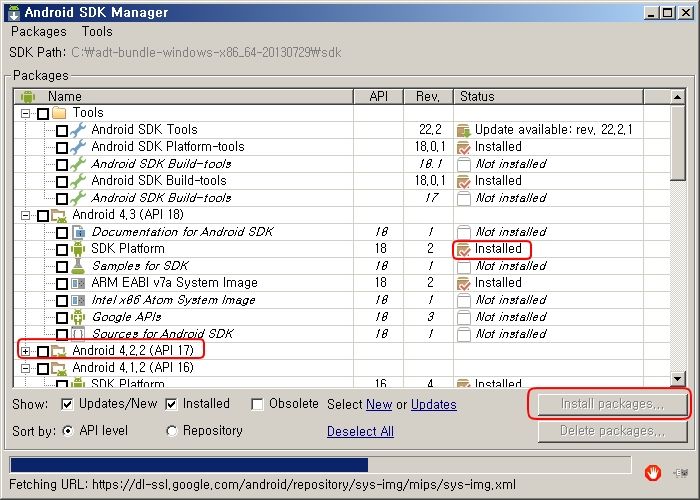Screen dimensions: 700x500
Task: Click the New selection link
Action: (379, 404)
